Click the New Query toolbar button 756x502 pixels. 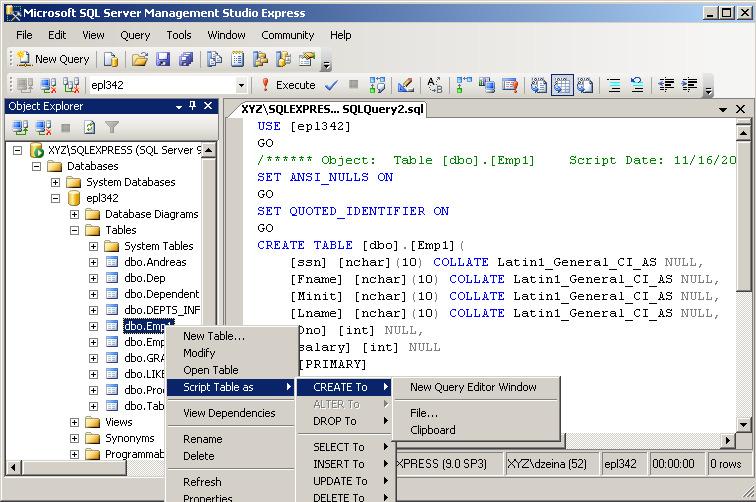click(x=53, y=59)
